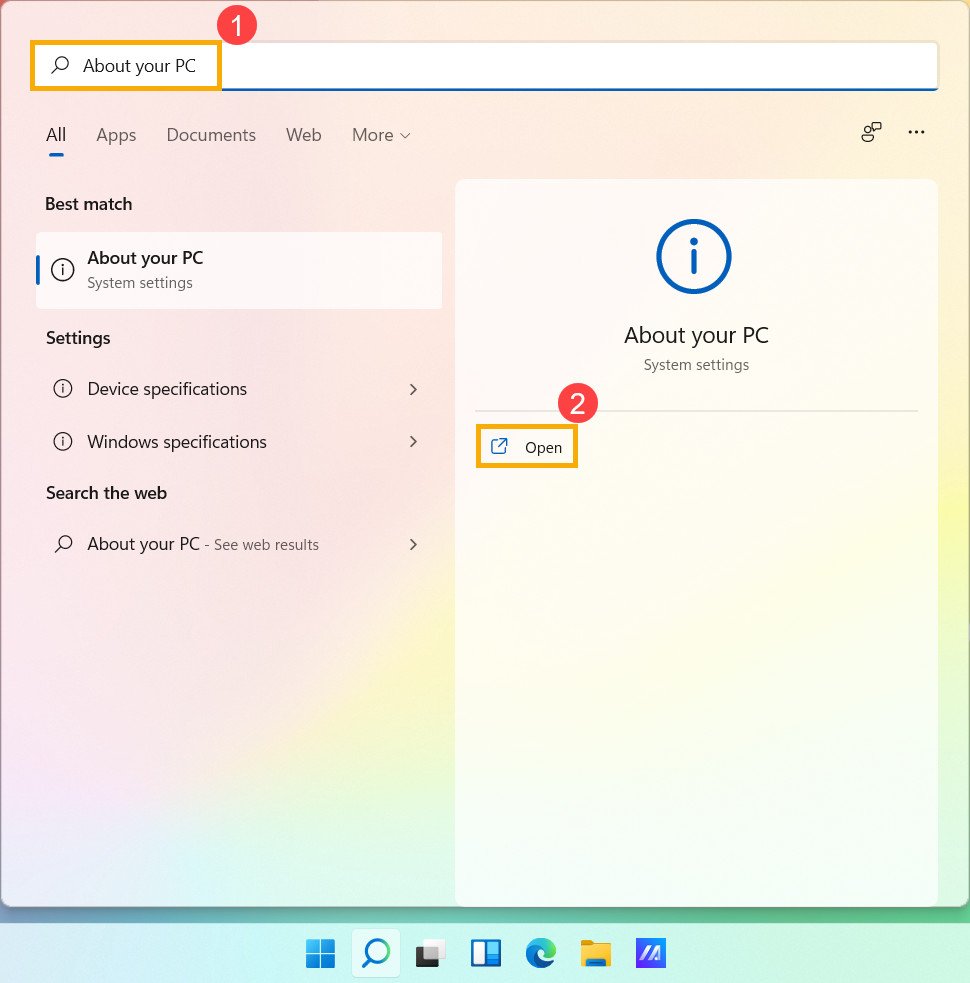The width and height of the screenshot is (970, 983).
Task: Open the purple app icon on the taskbar
Action: 651,954
